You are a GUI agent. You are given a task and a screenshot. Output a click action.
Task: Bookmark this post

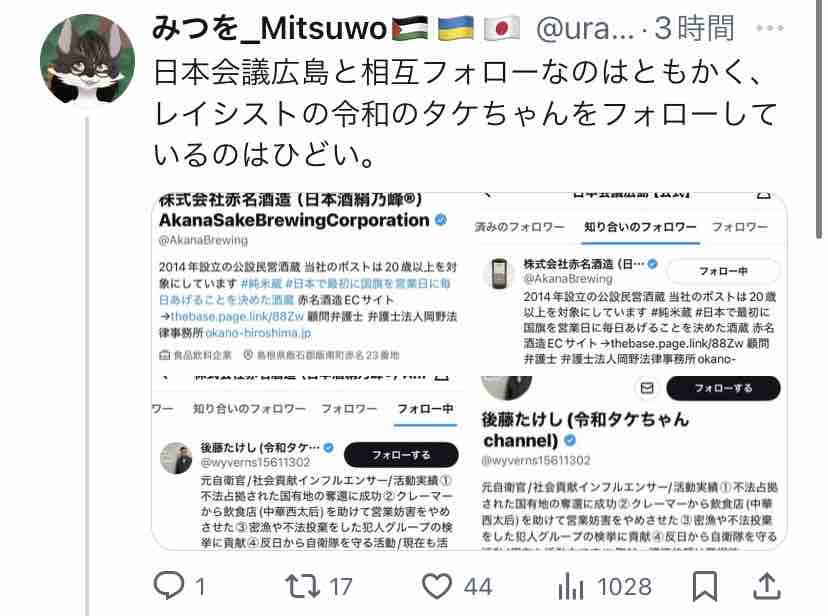click(x=704, y=586)
